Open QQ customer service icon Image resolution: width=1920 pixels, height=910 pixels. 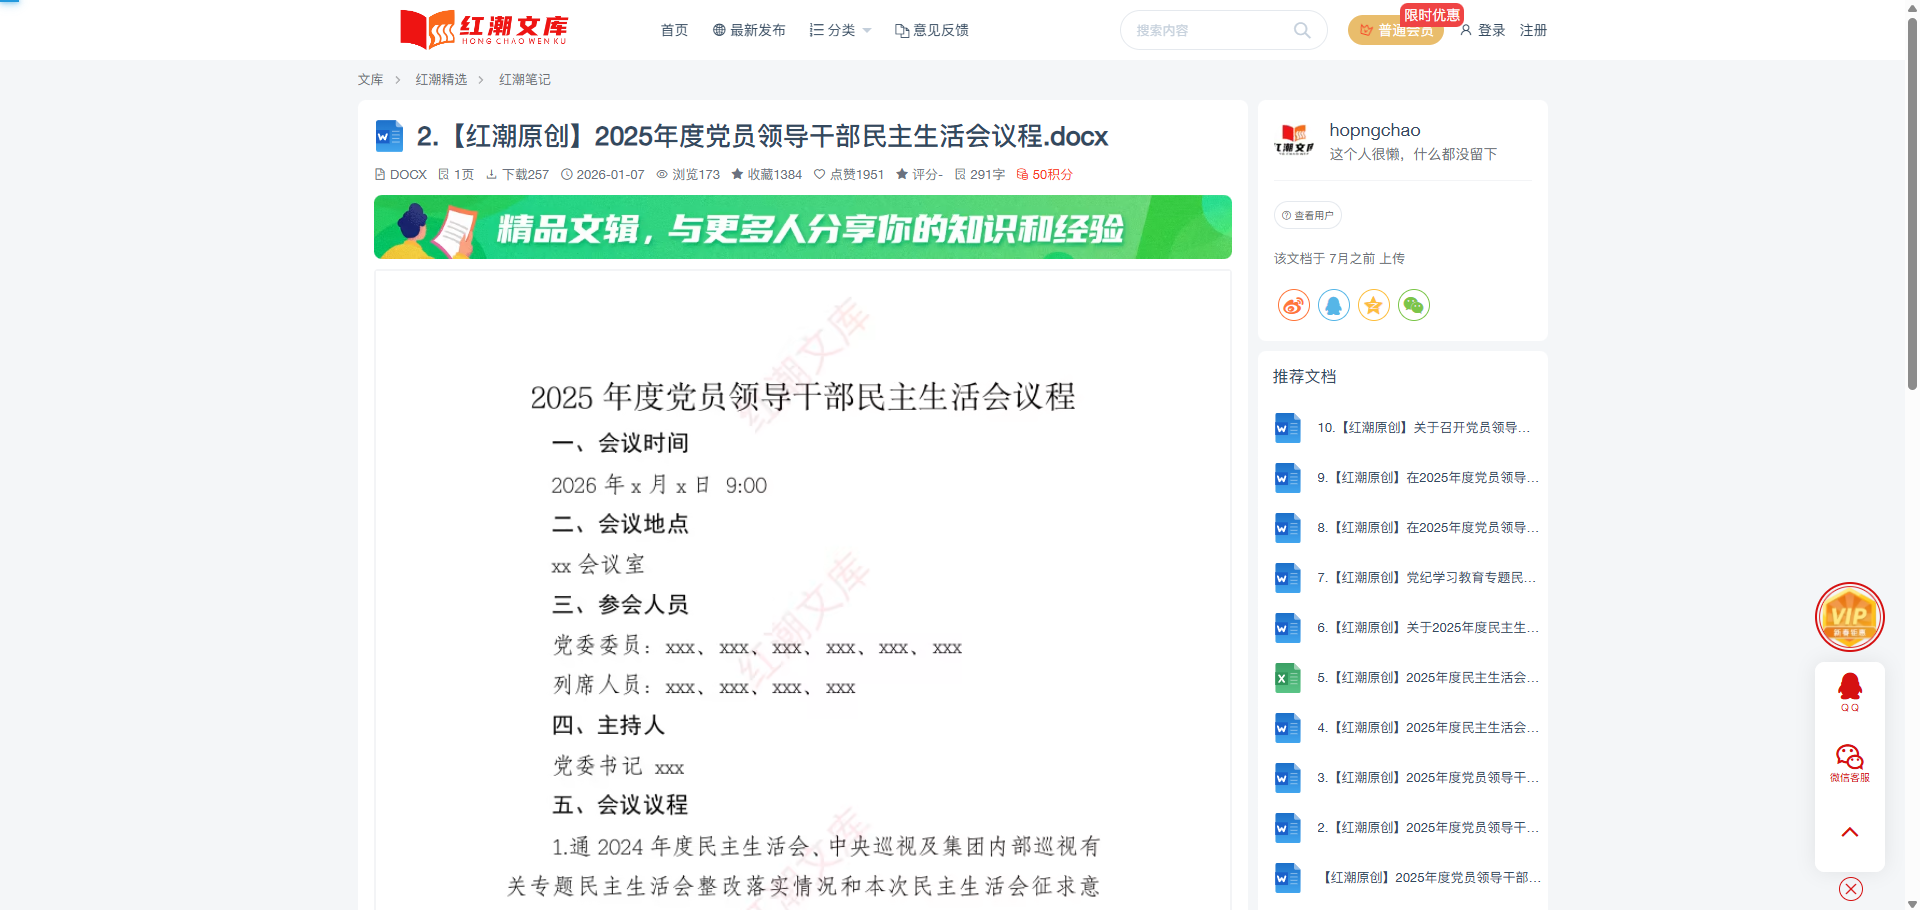coord(1849,691)
